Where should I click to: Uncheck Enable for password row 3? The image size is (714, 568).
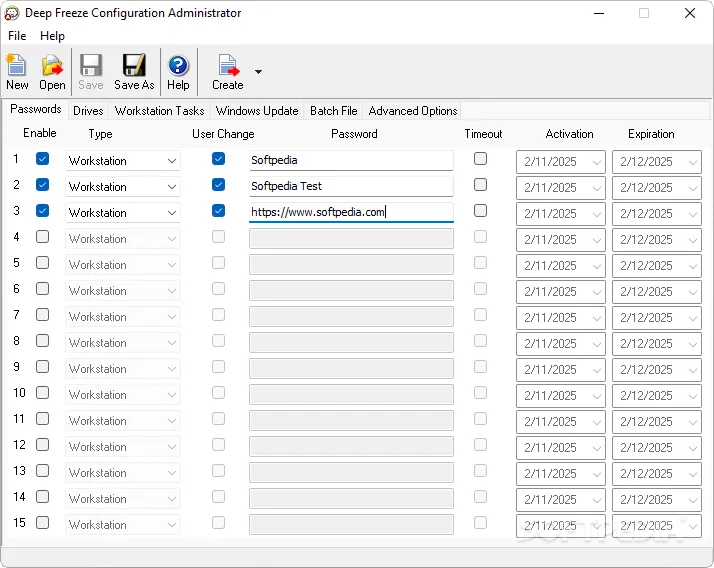pyautogui.click(x=42, y=210)
